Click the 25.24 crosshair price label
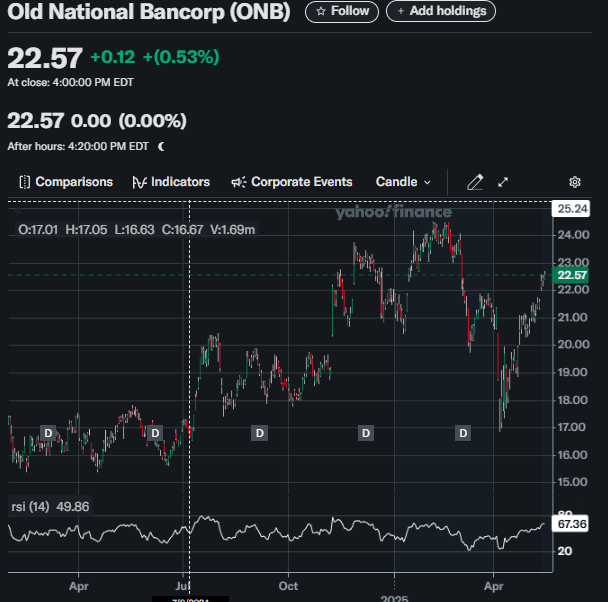 coord(572,209)
